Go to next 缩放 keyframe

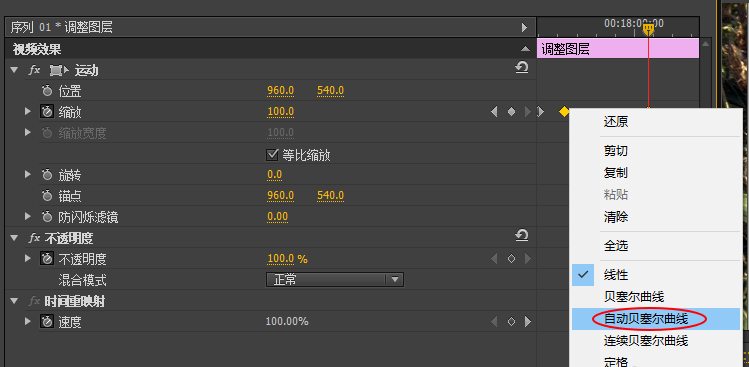528,112
